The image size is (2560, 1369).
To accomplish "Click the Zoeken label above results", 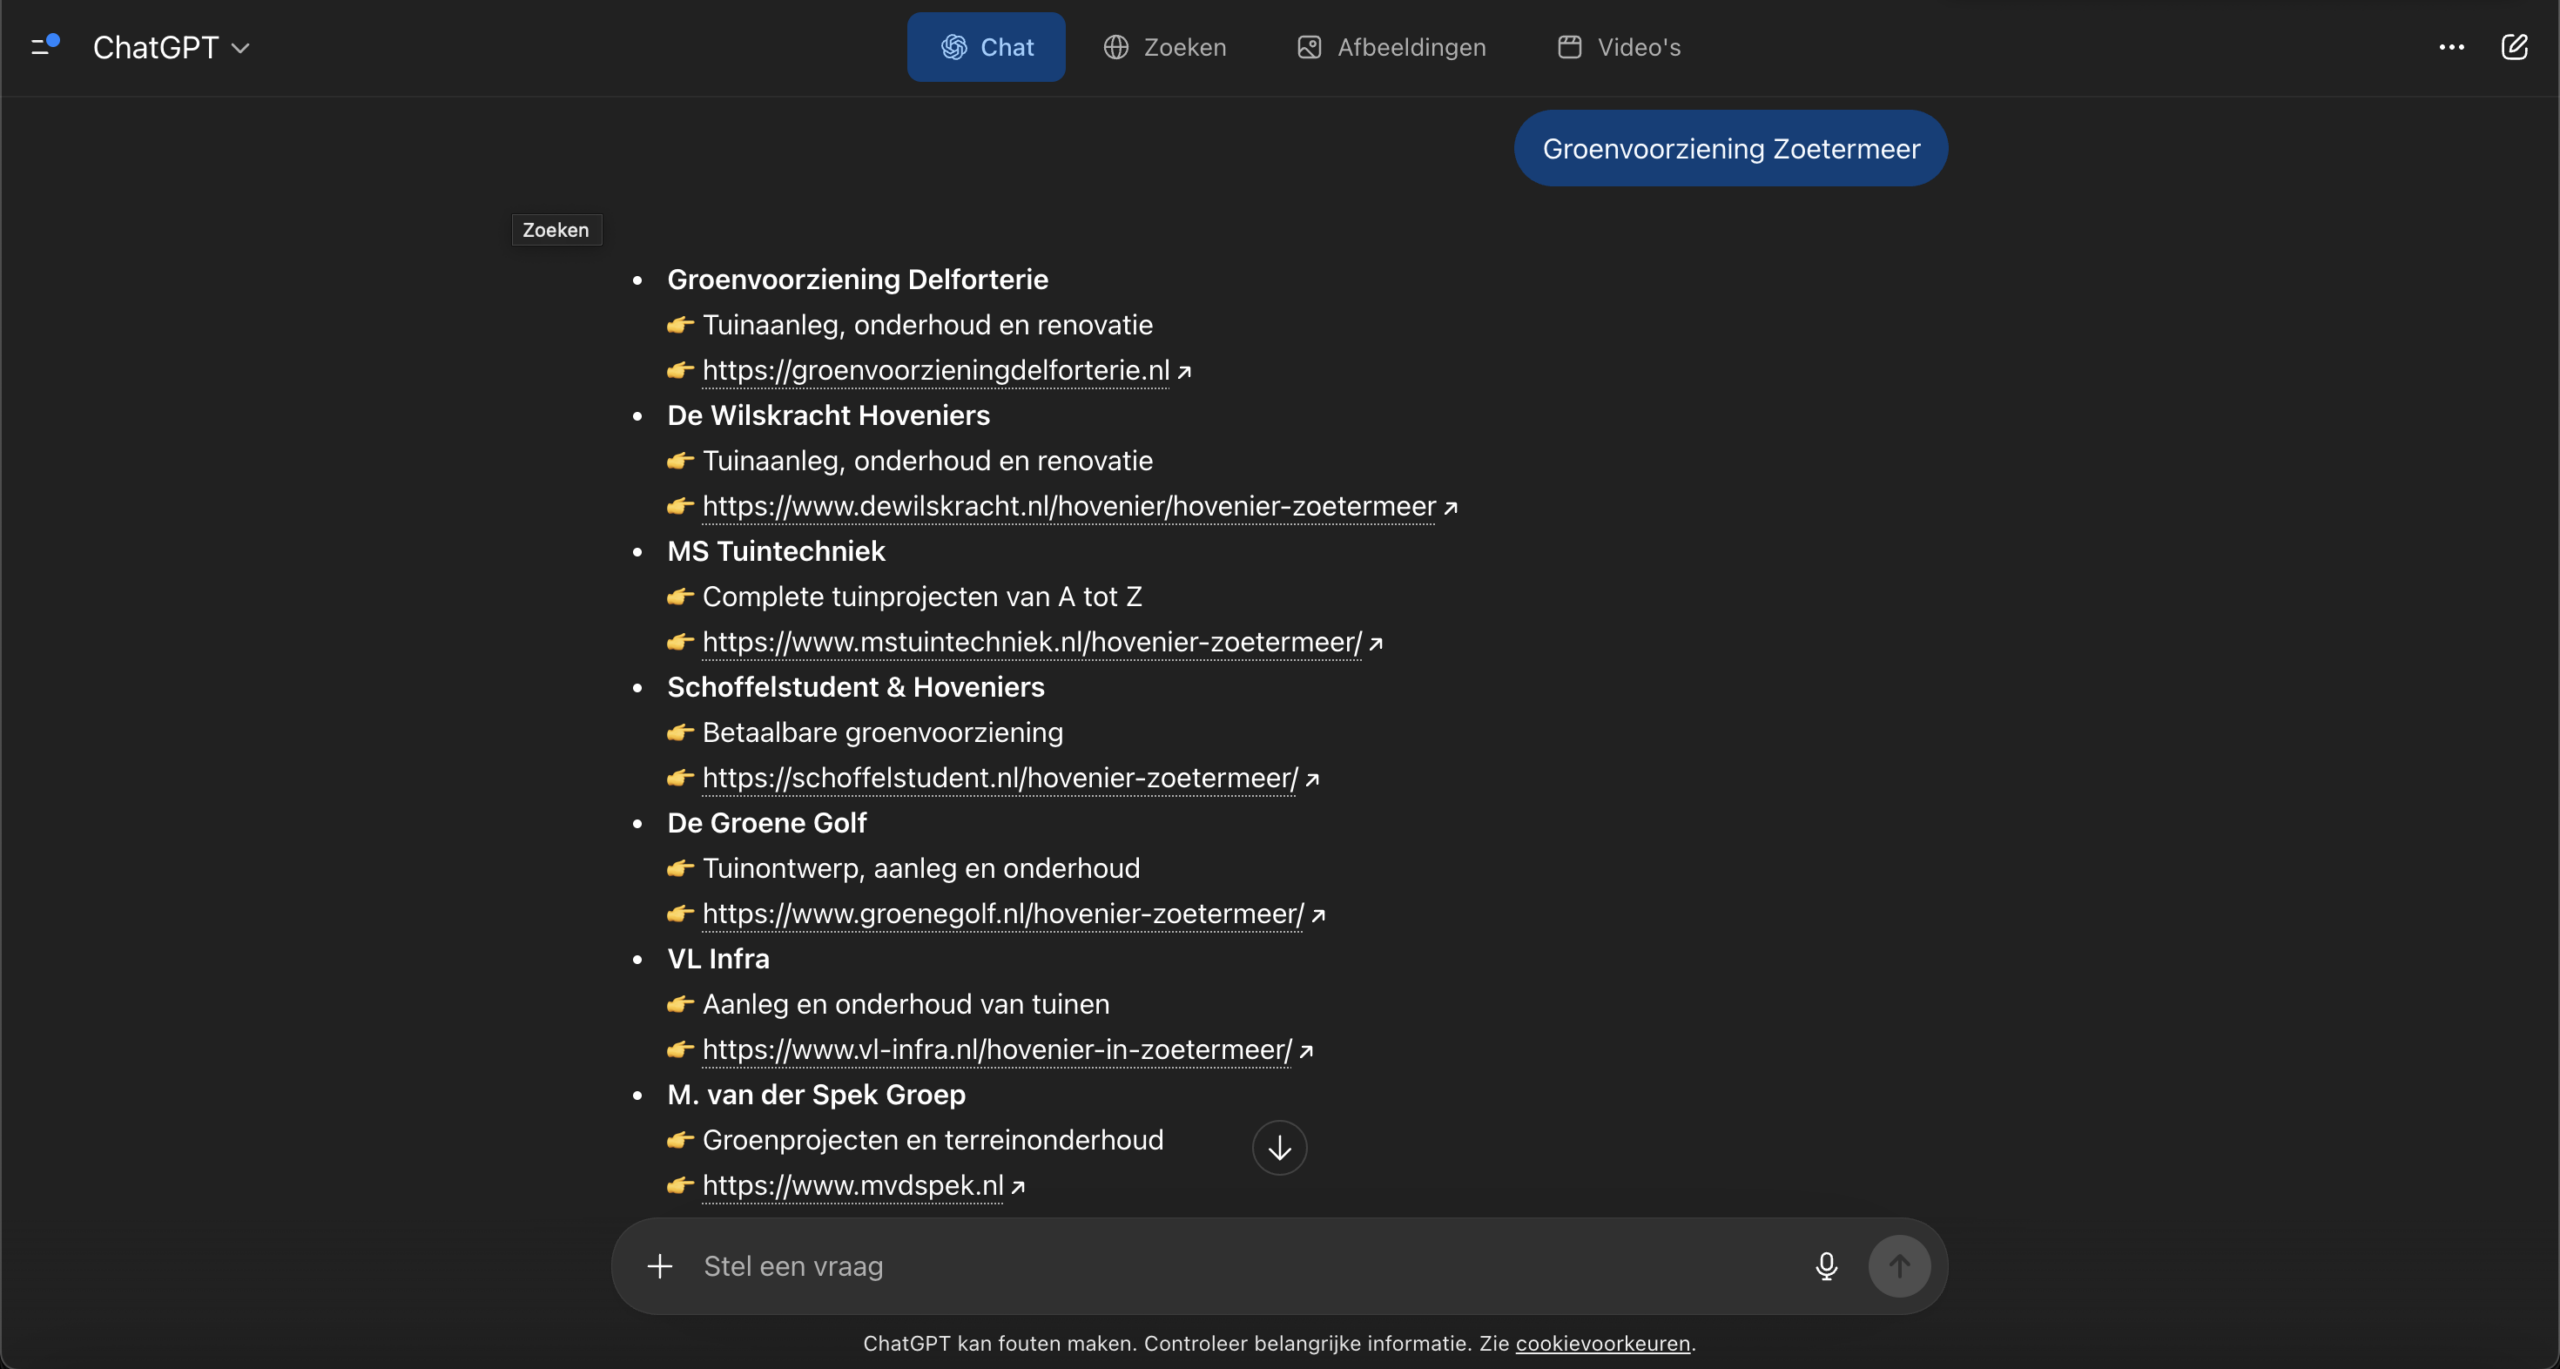I will click(556, 230).
